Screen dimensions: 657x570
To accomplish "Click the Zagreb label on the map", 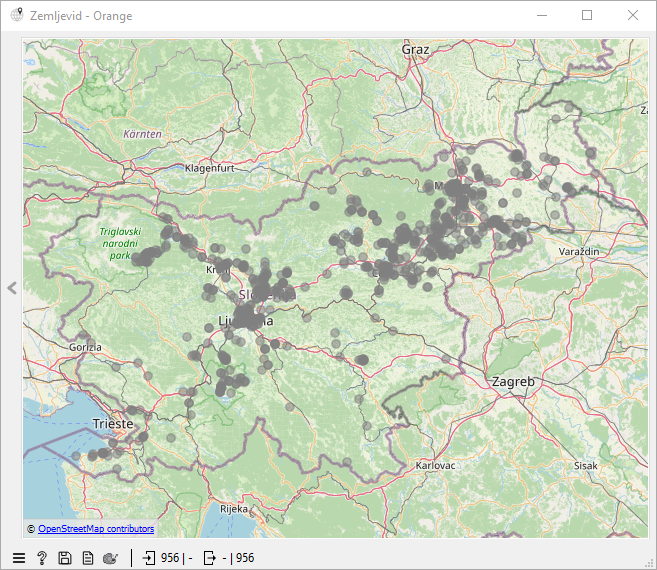I will point(513,382).
